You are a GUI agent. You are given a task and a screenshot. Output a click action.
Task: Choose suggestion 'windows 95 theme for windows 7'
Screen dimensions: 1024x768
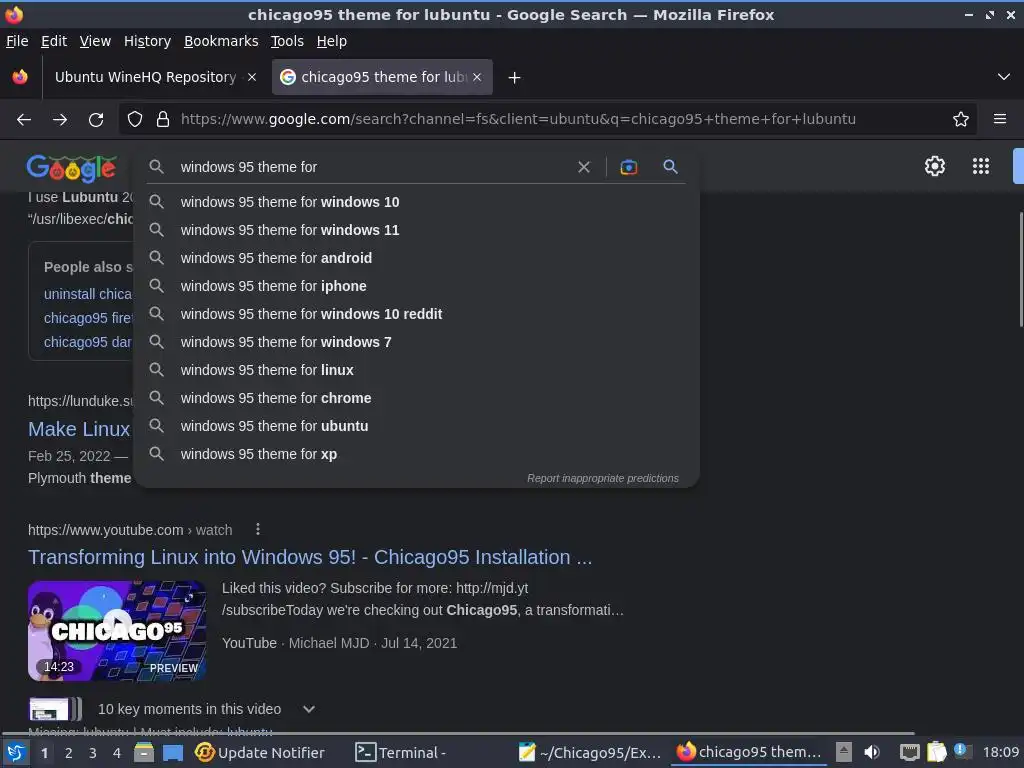tap(416, 342)
